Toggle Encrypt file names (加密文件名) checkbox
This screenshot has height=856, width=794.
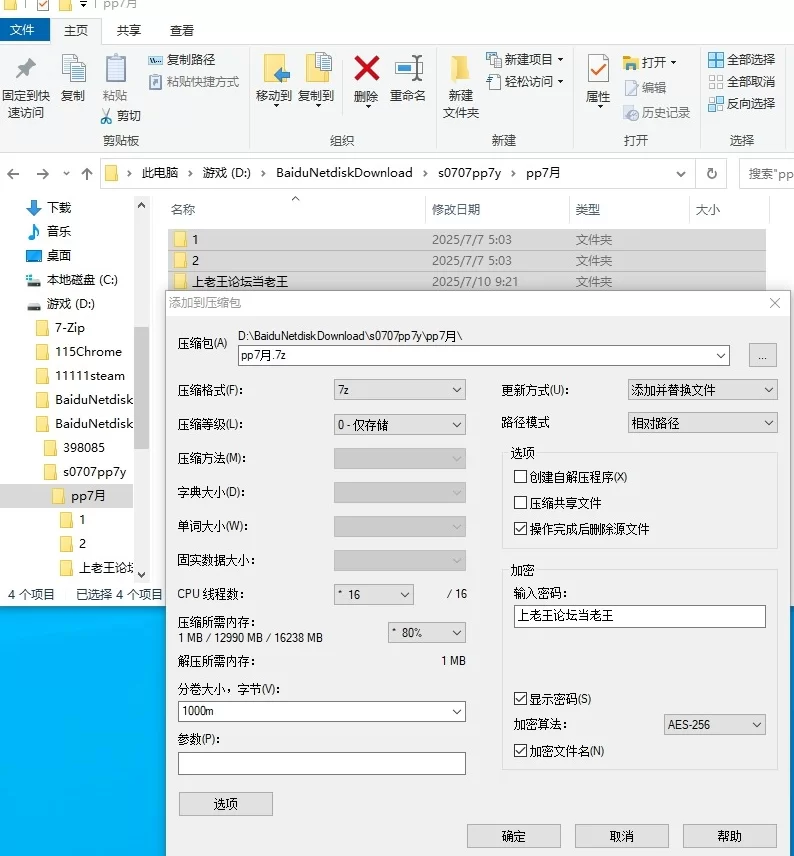520,751
